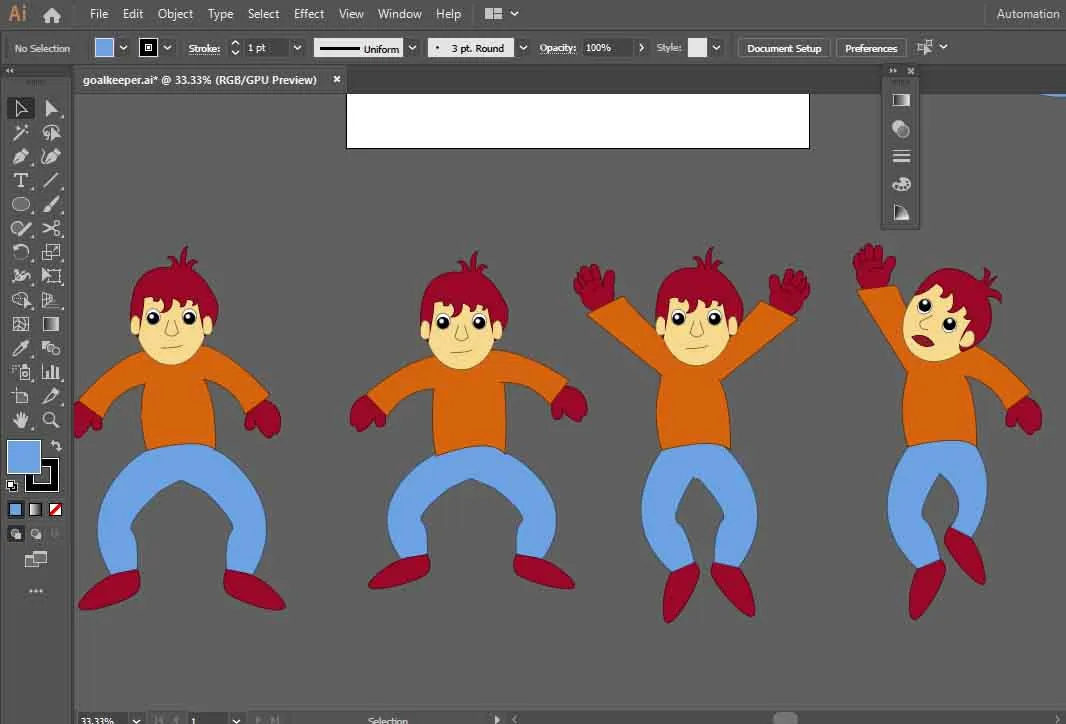The image size is (1066, 724).
Task: Open the stroke weight dropdown
Action: pos(297,48)
